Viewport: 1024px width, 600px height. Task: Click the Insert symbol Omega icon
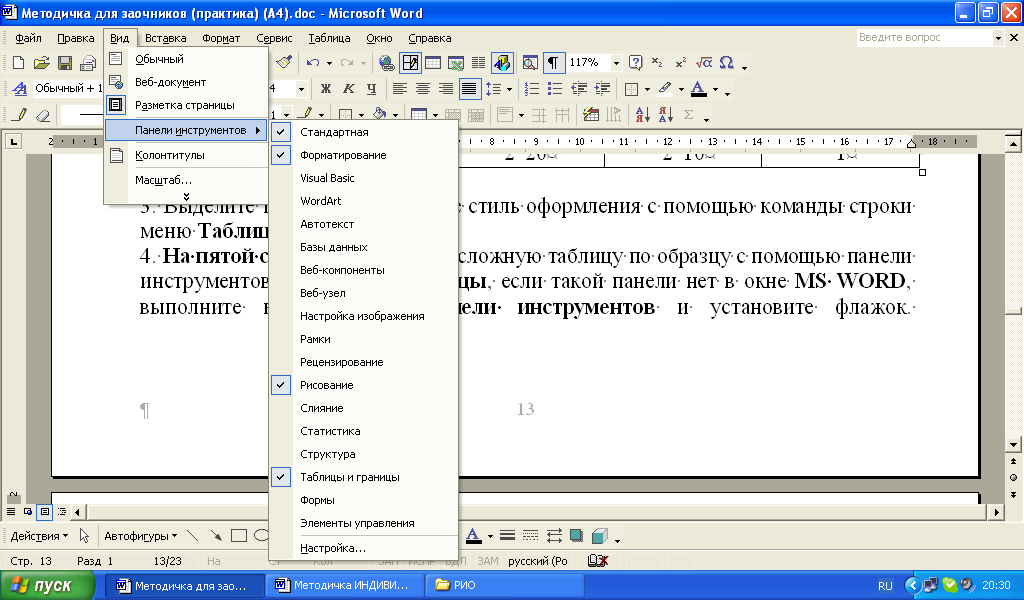[x=726, y=63]
